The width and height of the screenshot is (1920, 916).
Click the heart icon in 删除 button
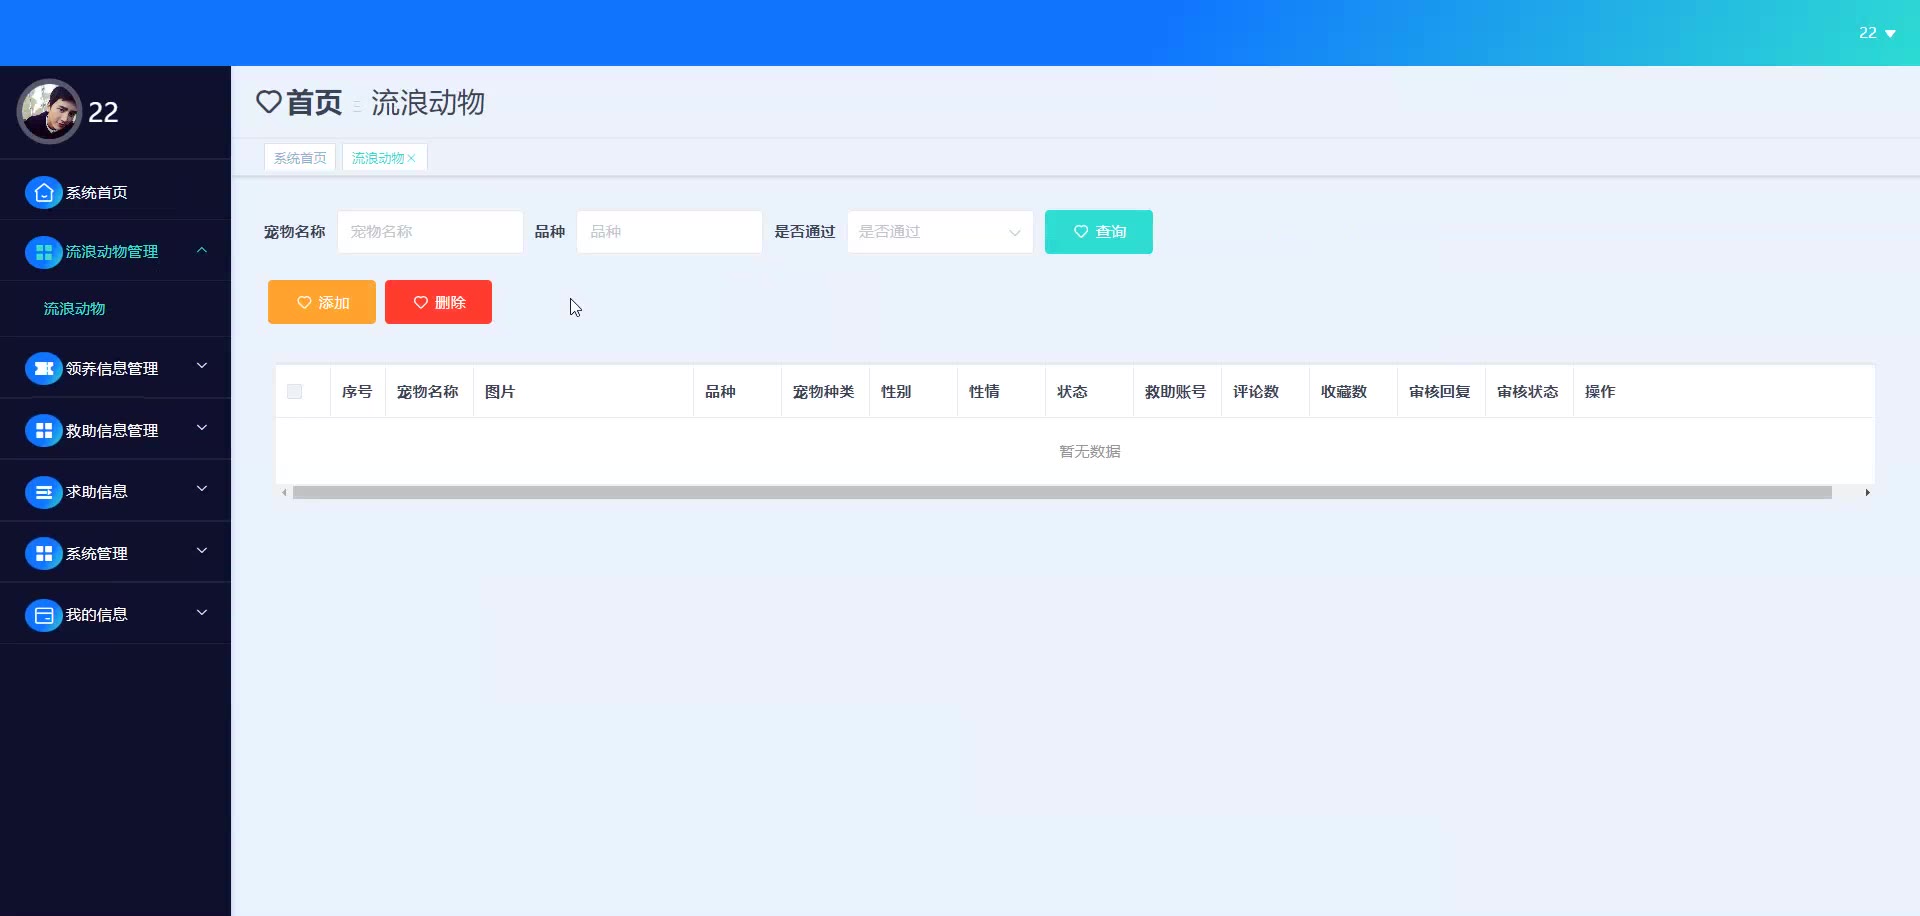pyautogui.click(x=421, y=302)
